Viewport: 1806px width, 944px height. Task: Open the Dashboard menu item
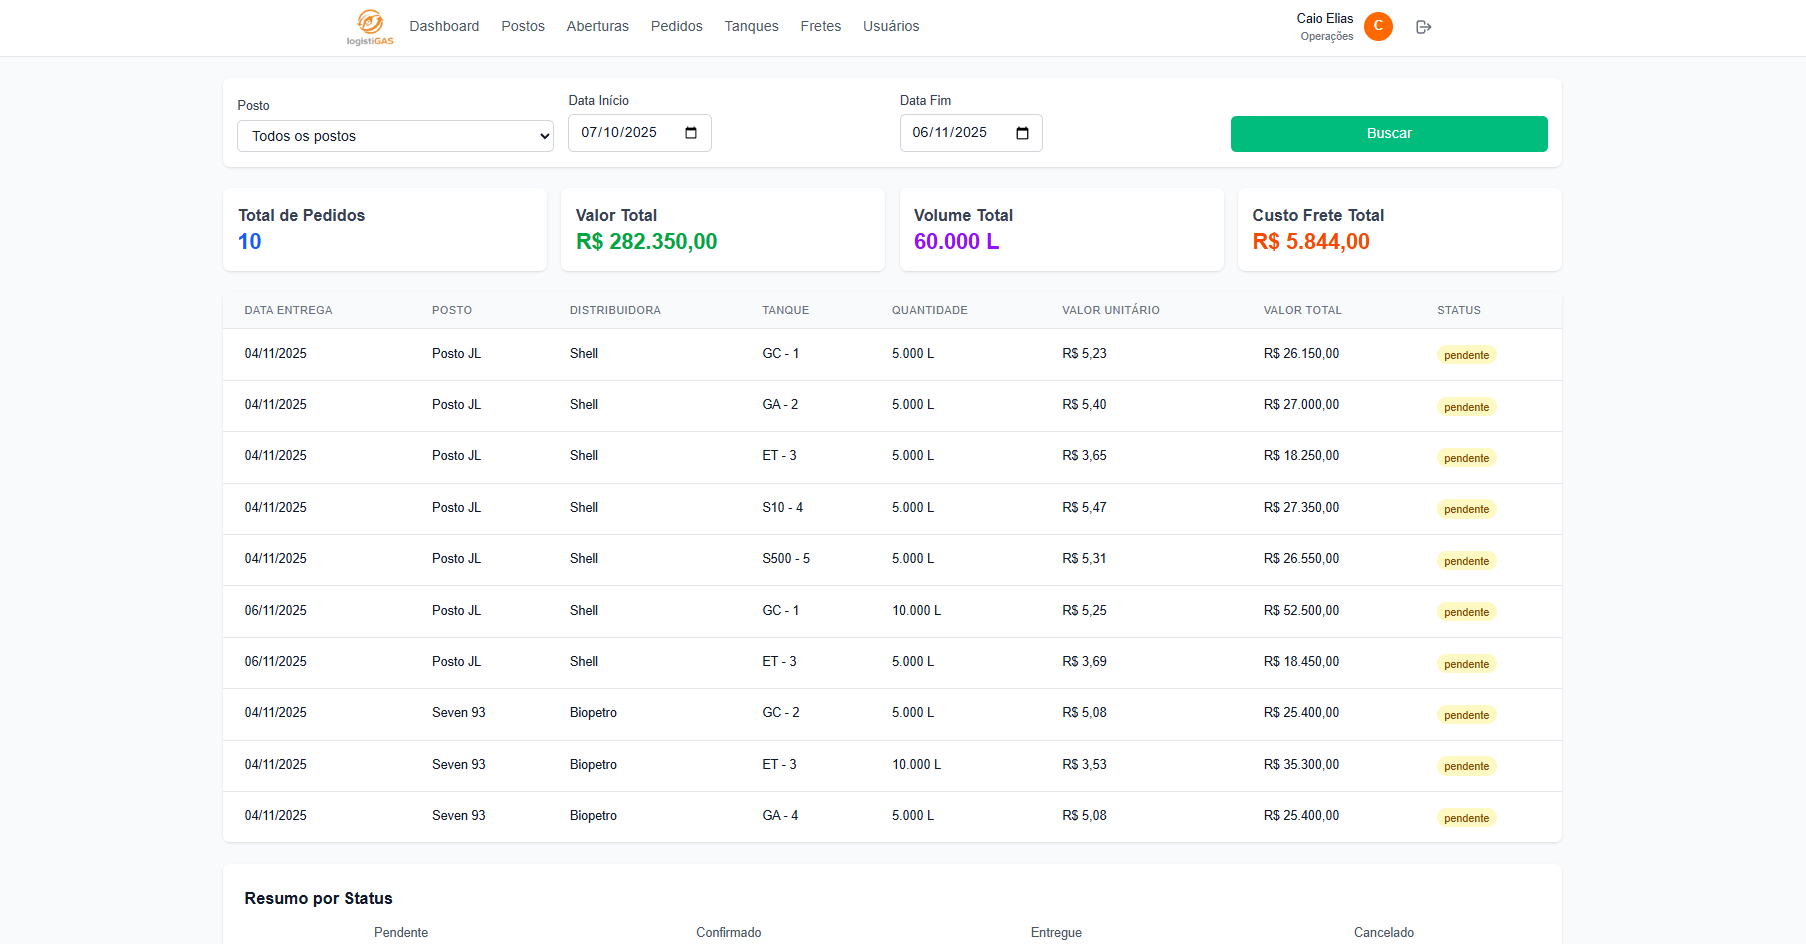pyautogui.click(x=444, y=26)
